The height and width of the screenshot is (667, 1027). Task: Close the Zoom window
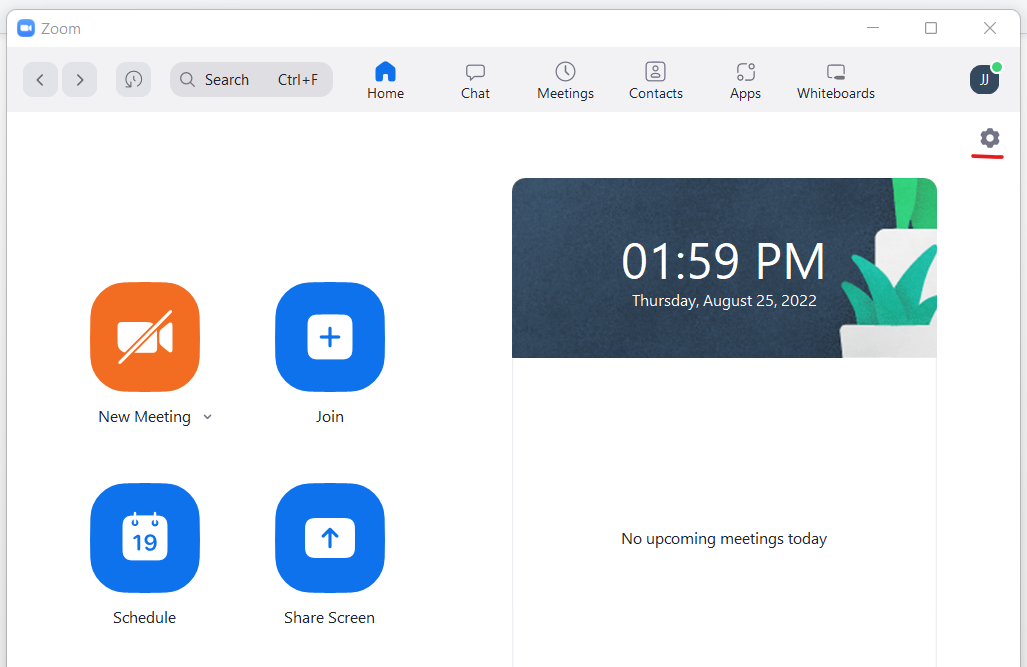click(x=990, y=28)
